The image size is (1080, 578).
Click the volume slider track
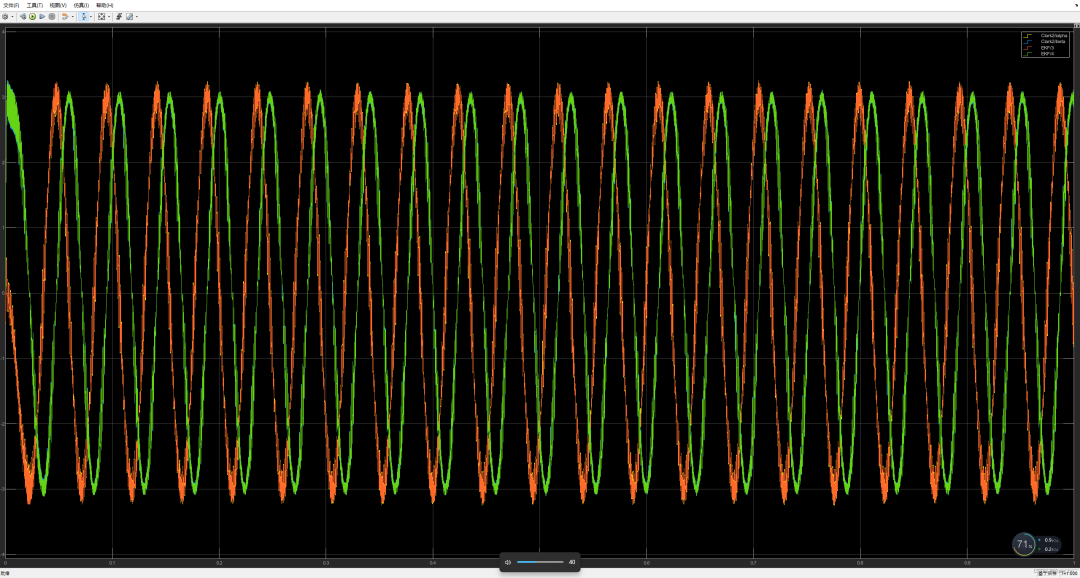[x=540, y=562]
